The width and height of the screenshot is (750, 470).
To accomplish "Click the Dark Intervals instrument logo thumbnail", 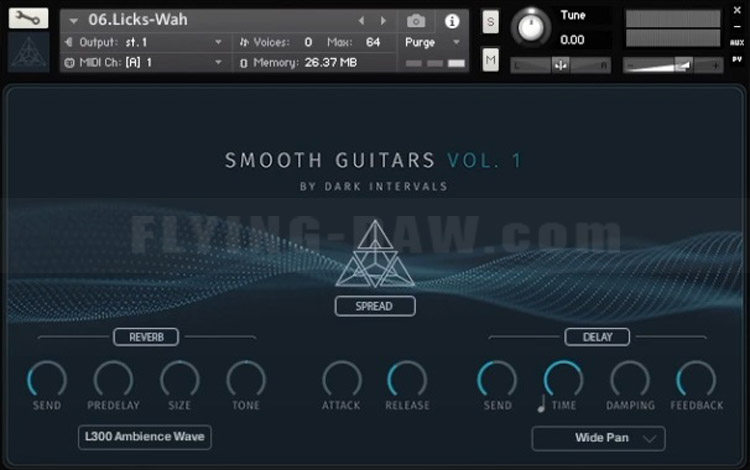I will [x=29, y=52].
